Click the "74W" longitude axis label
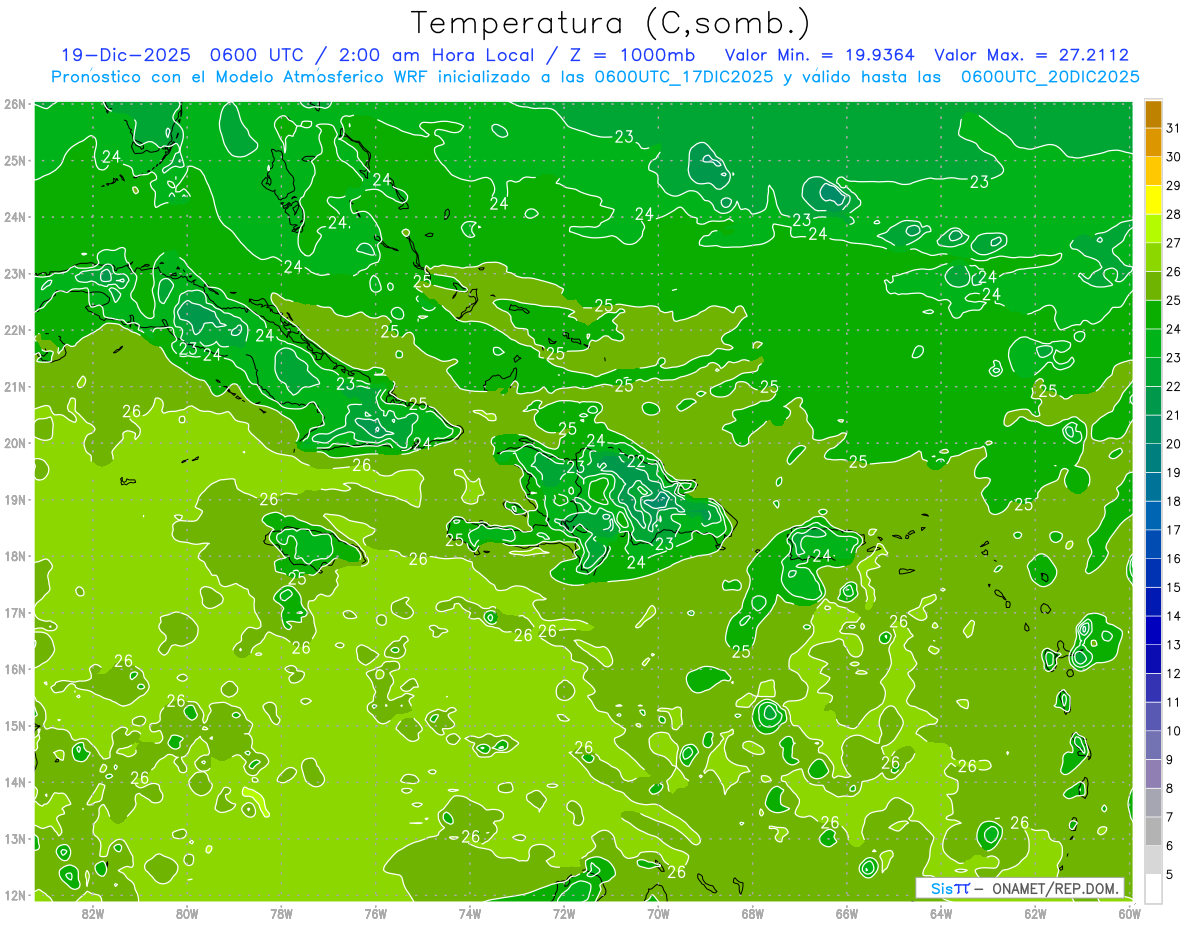The height and width of the screenshot is (927, 1200). pos(469,912)
